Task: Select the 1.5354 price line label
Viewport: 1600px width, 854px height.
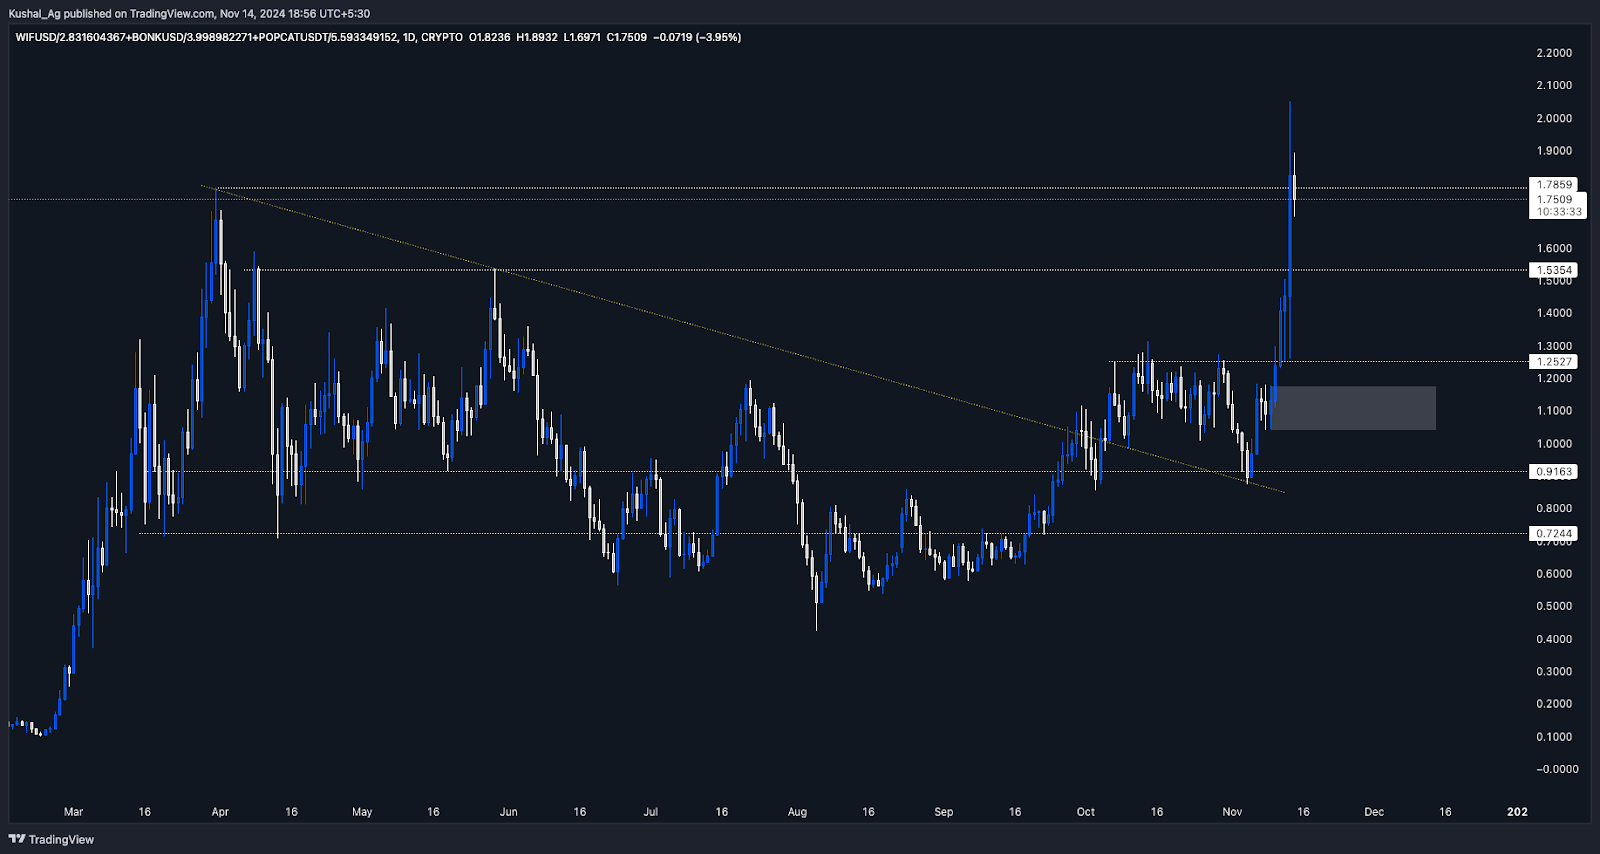Action: point(1555,270)
